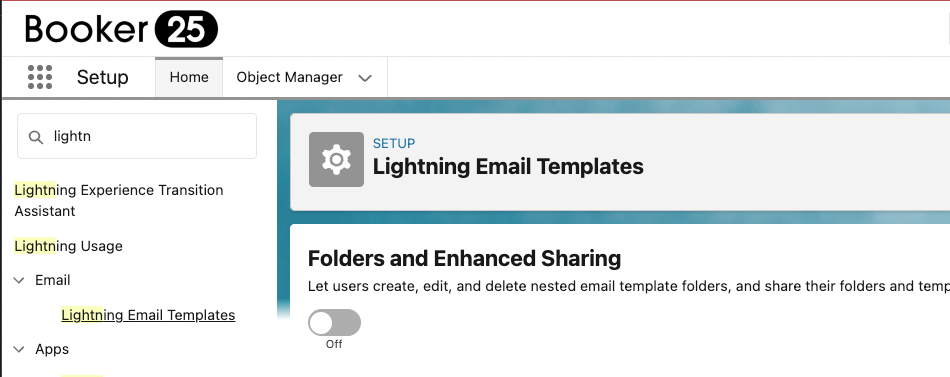
Task: Click the Off label under the toggle
Action: (x=334, y=344)
